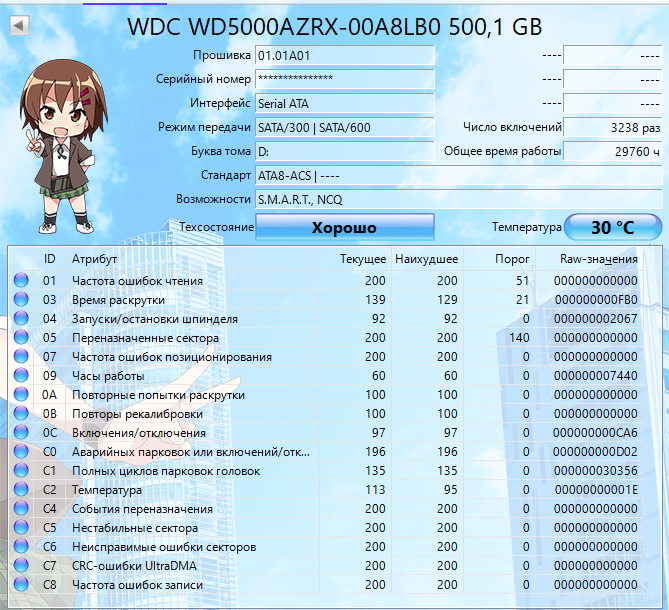Select the Температура attribute row
The image size is (669, 610).
click(x=326, y=489)
